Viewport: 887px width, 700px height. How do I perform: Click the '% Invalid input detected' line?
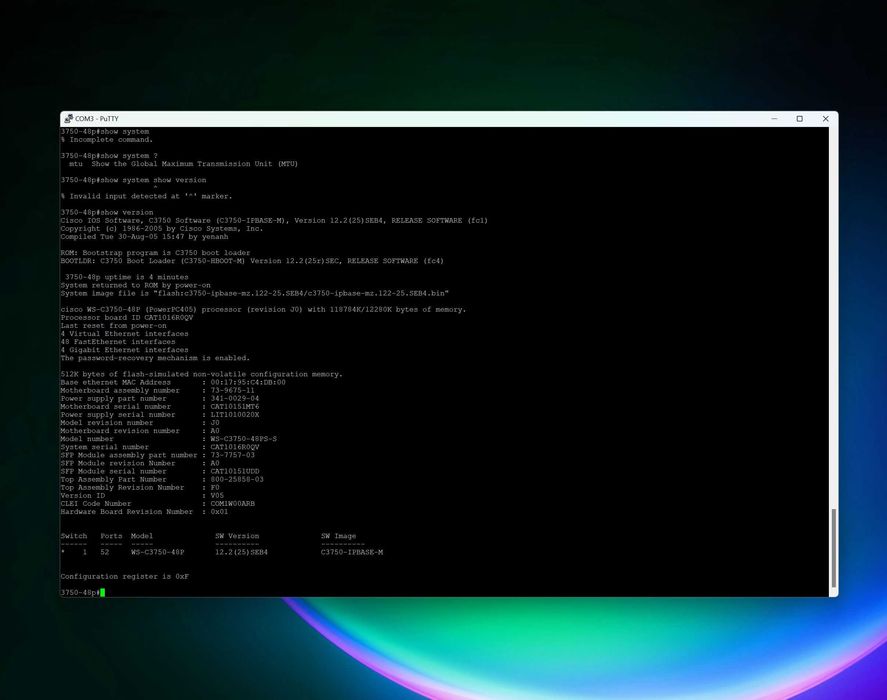(147, 196)
